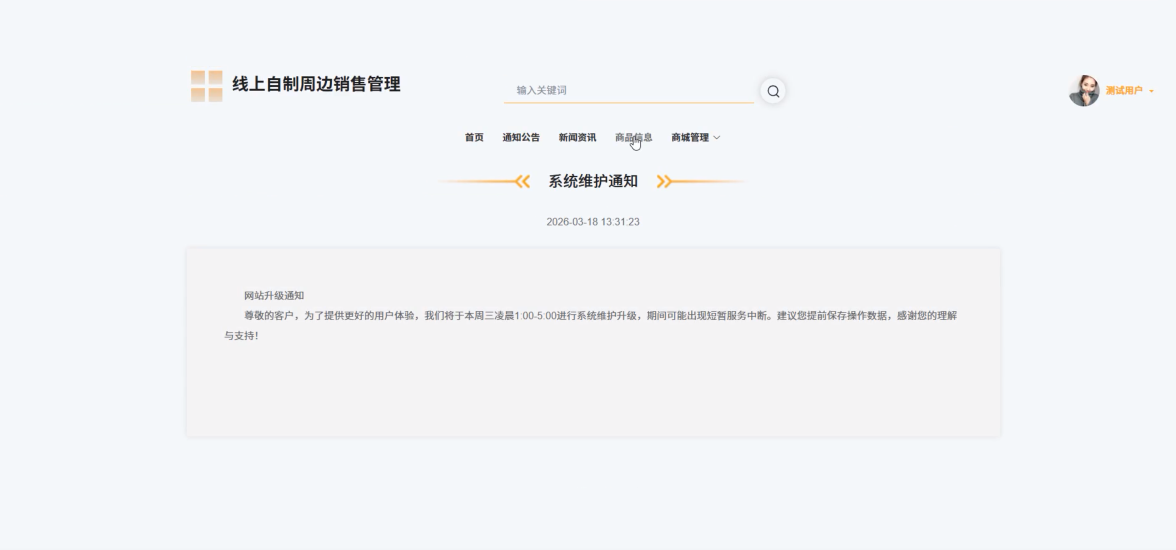This screenshot has height=550, width=1176.
Task: Open the 商品信息 navigation item
Action: tap(634, 137)
